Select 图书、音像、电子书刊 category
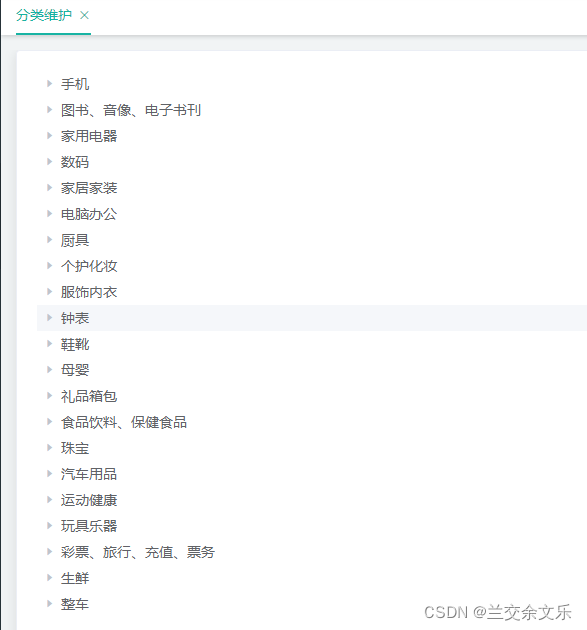Image resolution: width=587 pixels, height=630 pixels. [x=131, y=110]
